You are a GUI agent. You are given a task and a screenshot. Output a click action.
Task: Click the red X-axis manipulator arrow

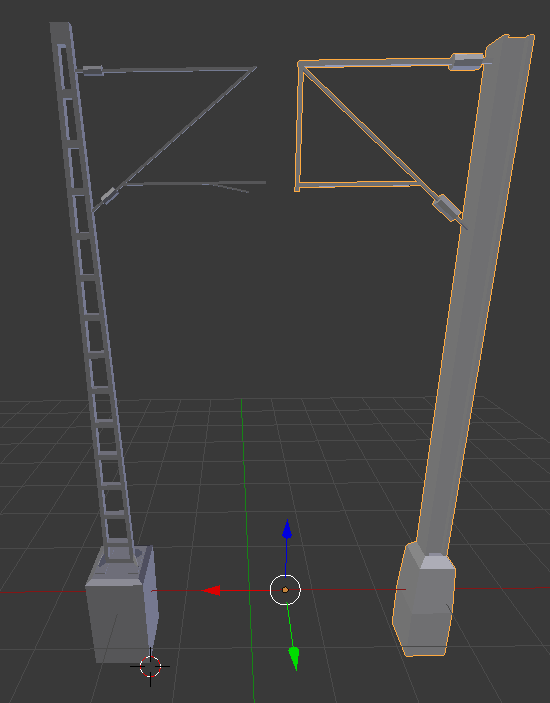pyautogui.click(x=211, y=590)
